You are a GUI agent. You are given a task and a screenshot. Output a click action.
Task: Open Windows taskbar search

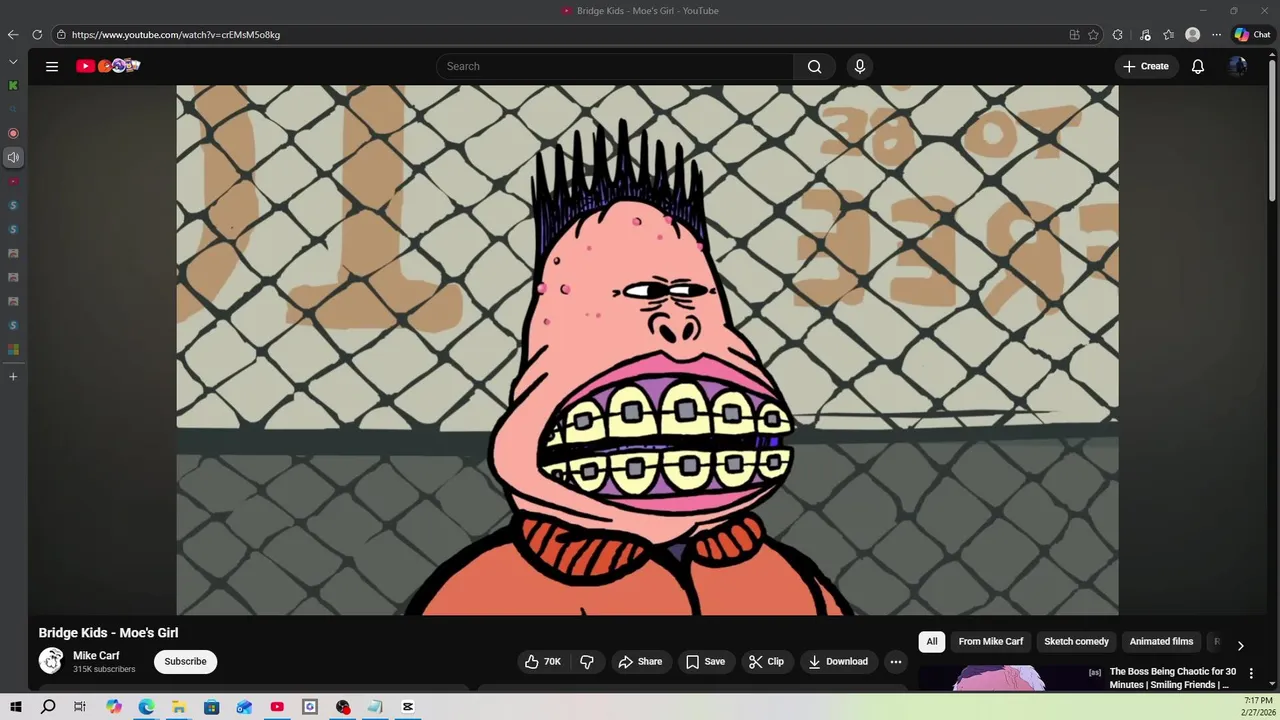click(48, 707)
